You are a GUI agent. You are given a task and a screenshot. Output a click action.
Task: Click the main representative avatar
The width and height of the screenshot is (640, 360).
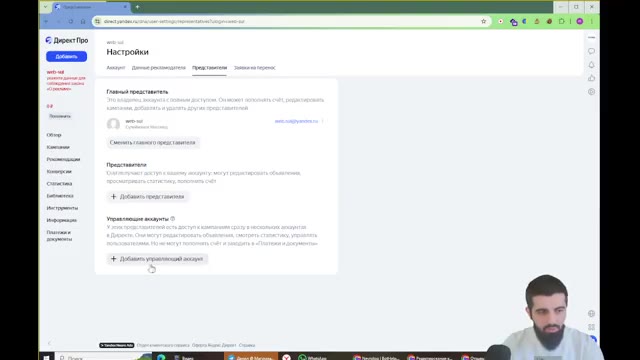pos(113,124)
